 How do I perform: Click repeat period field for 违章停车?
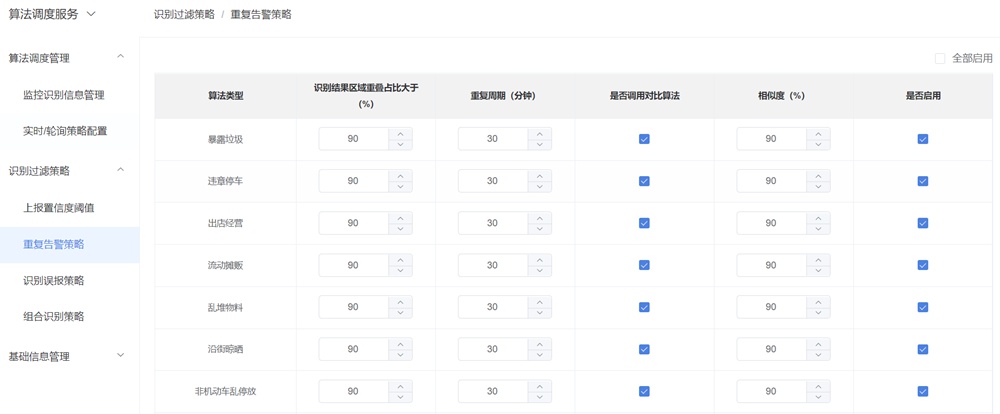click(492, 181)
